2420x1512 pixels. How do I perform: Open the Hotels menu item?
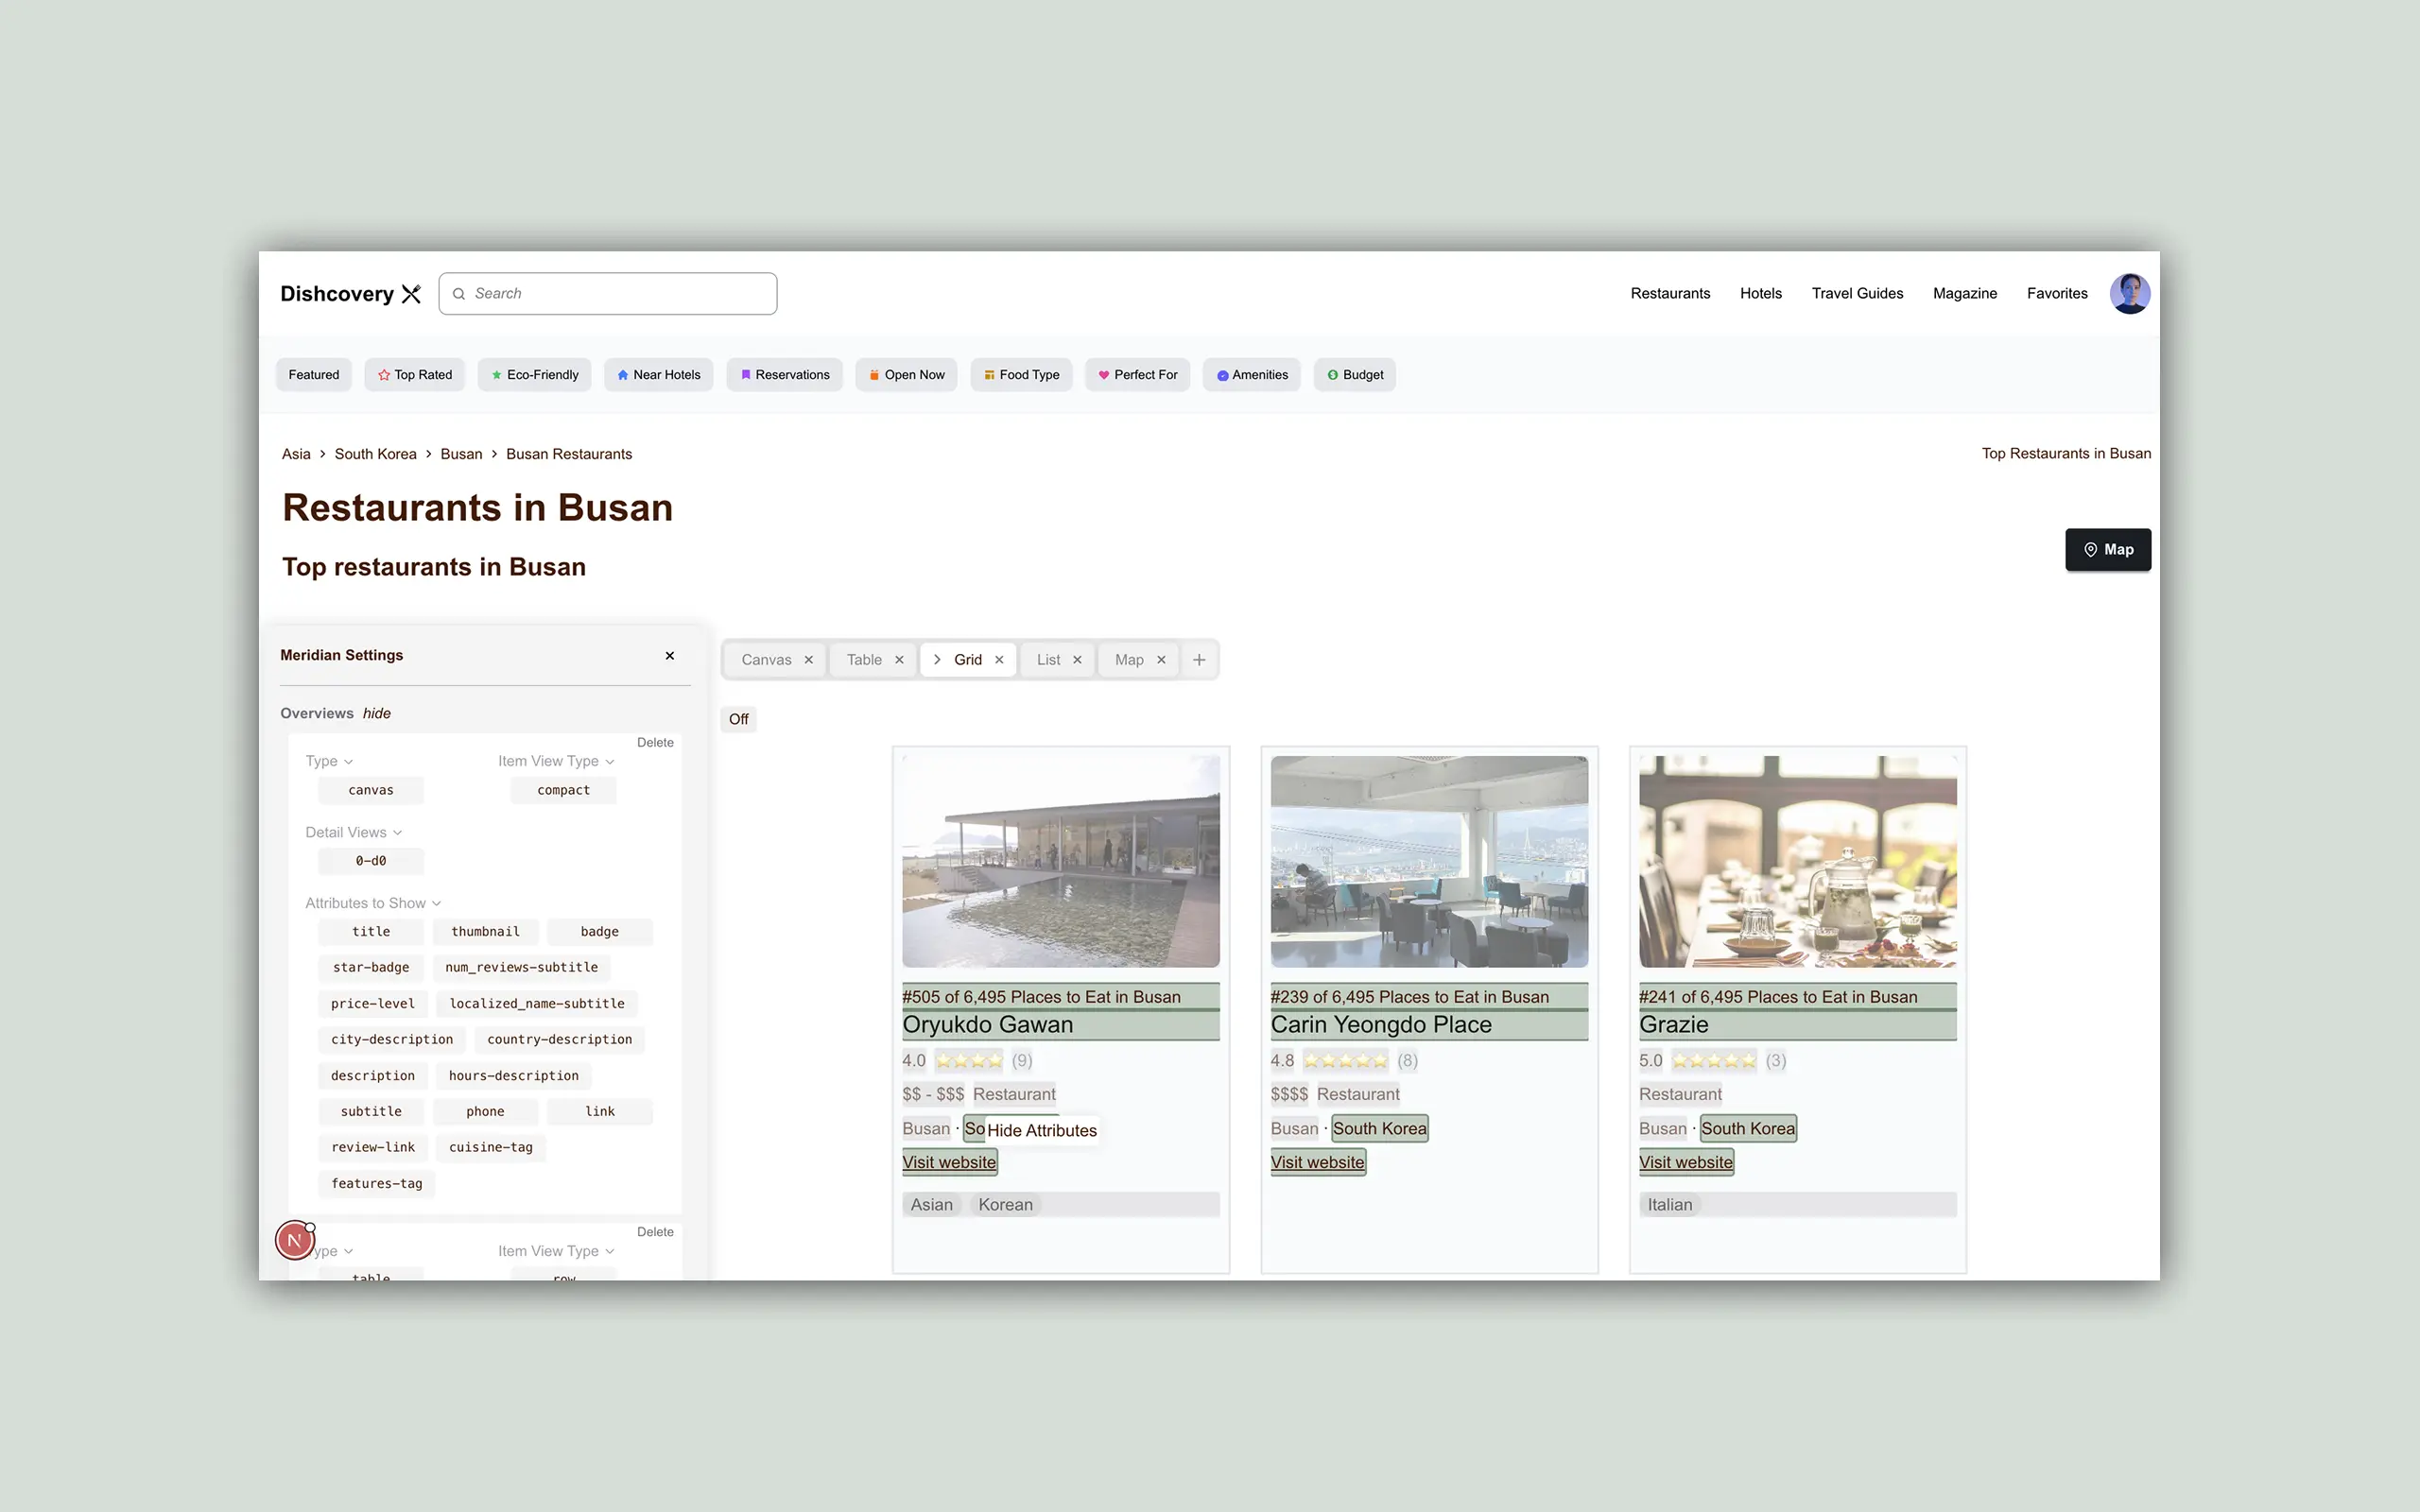(x=1760, y=293)
